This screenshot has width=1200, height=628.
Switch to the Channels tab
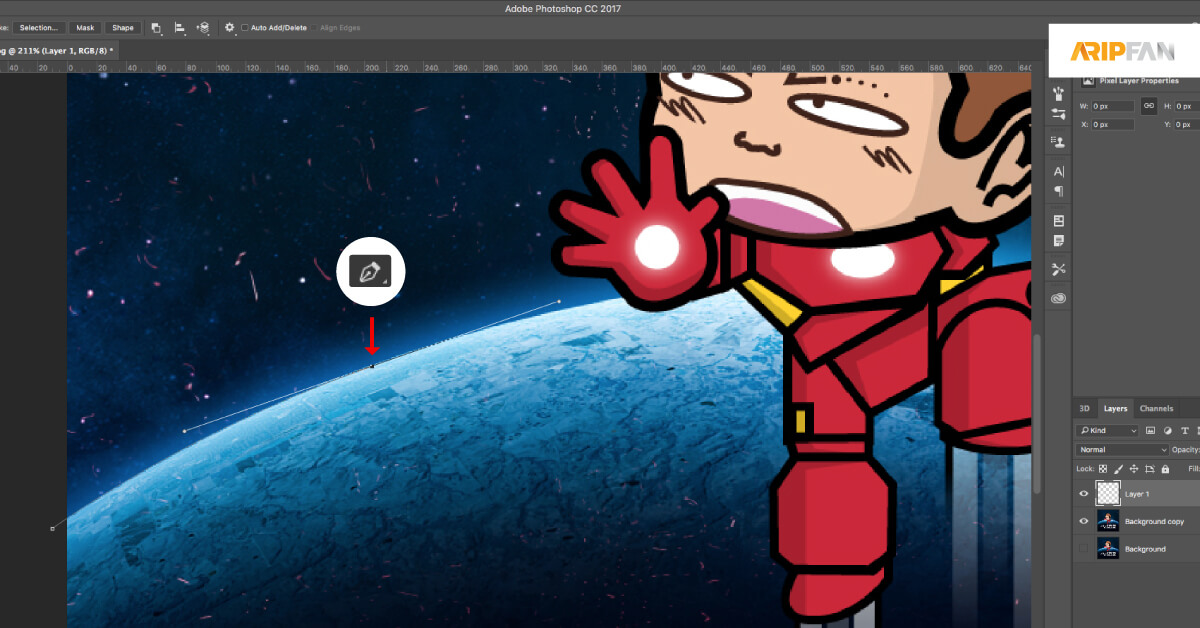point(1156,408)
